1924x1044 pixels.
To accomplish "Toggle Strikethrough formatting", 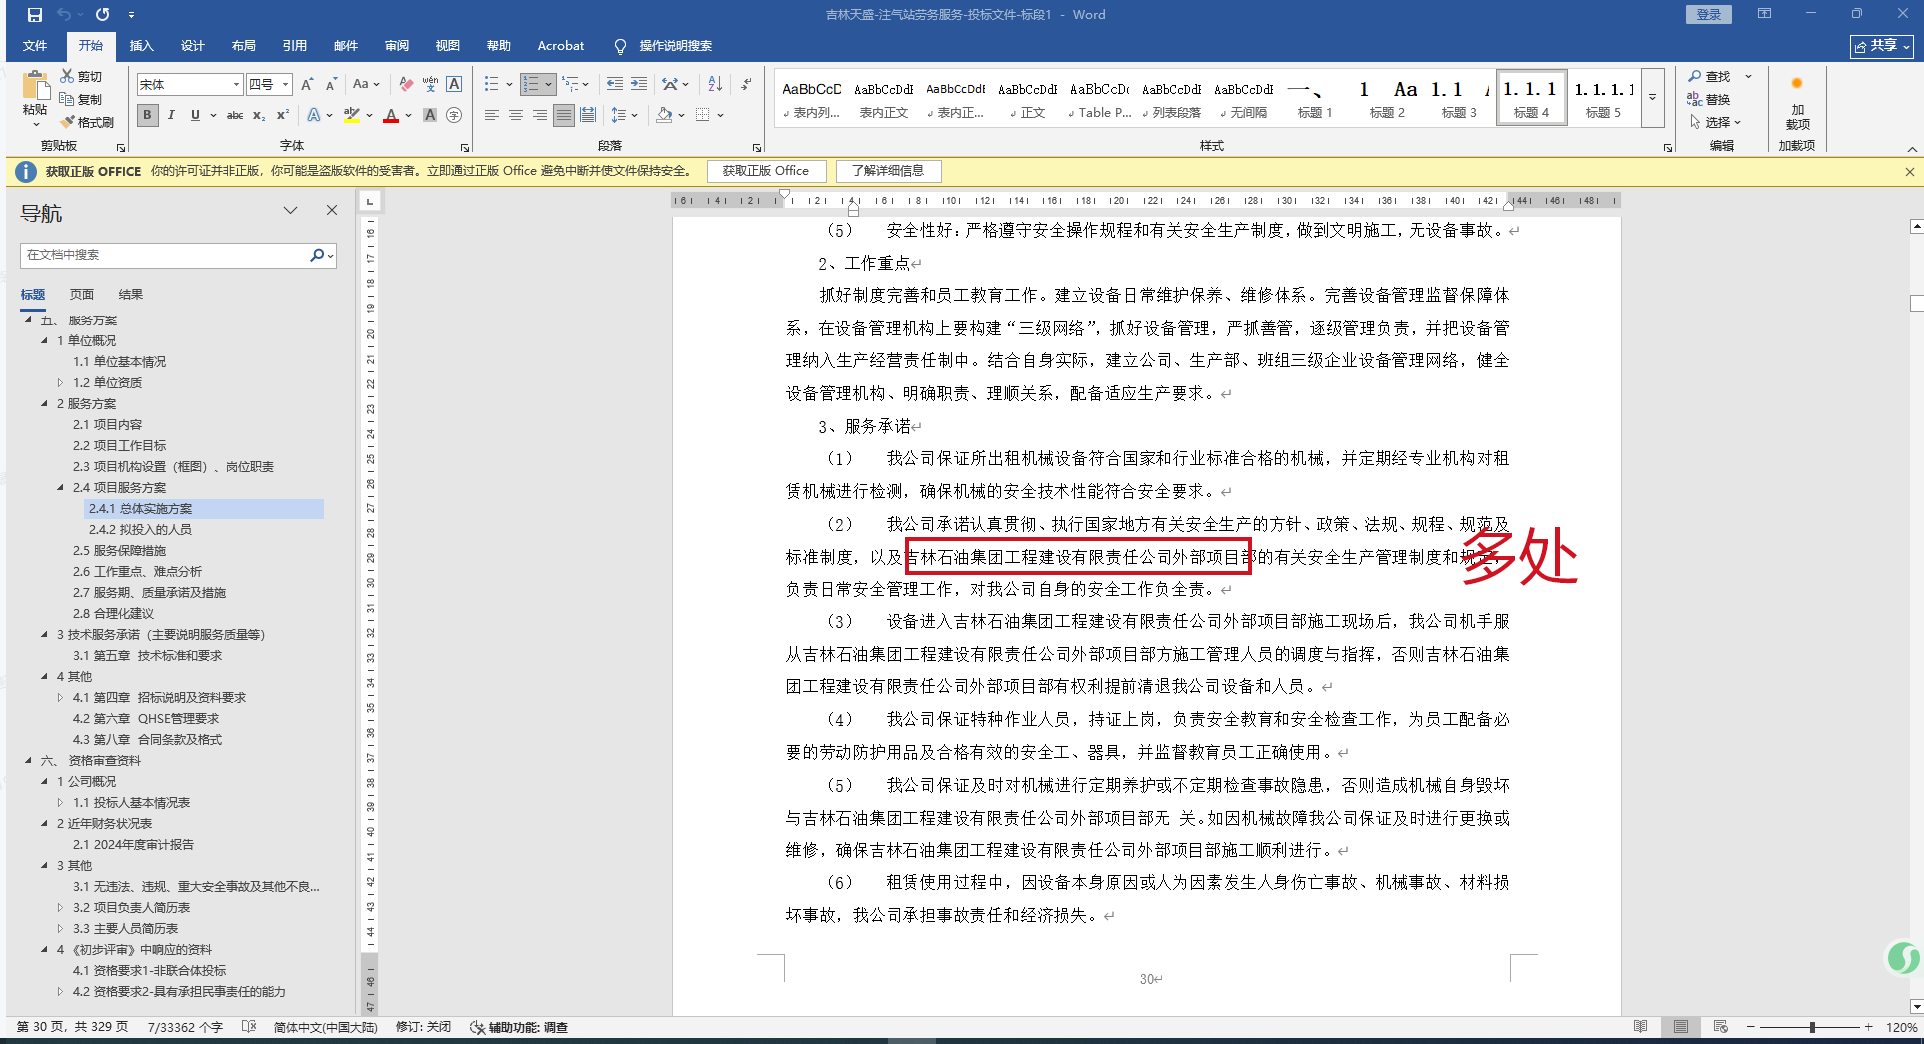I will tap(235, 115).
